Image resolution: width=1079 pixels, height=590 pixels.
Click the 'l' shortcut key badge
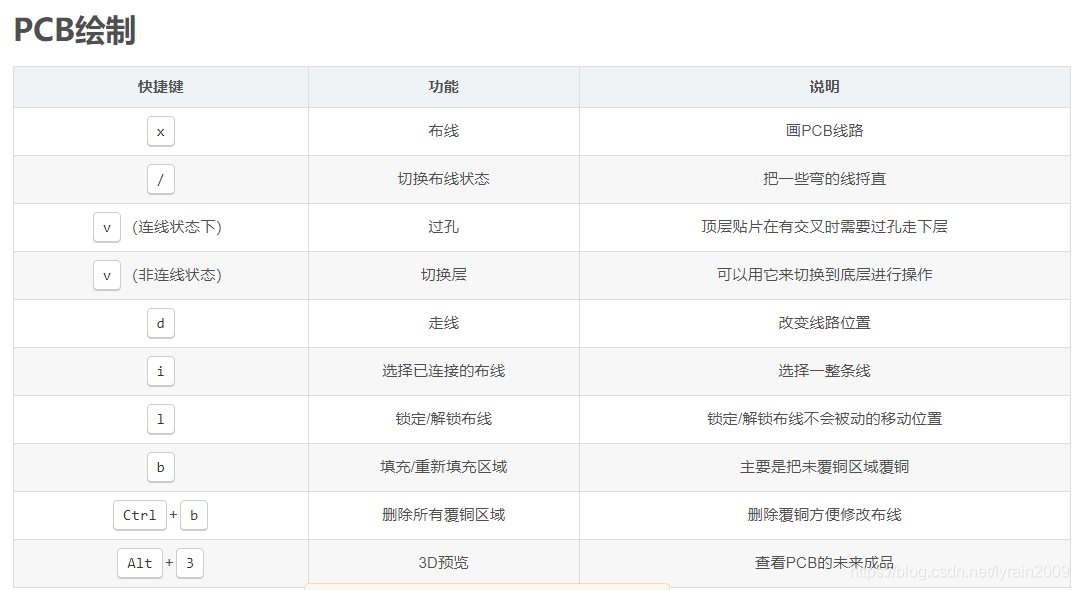pyautogui.click(x=160, y=419)
